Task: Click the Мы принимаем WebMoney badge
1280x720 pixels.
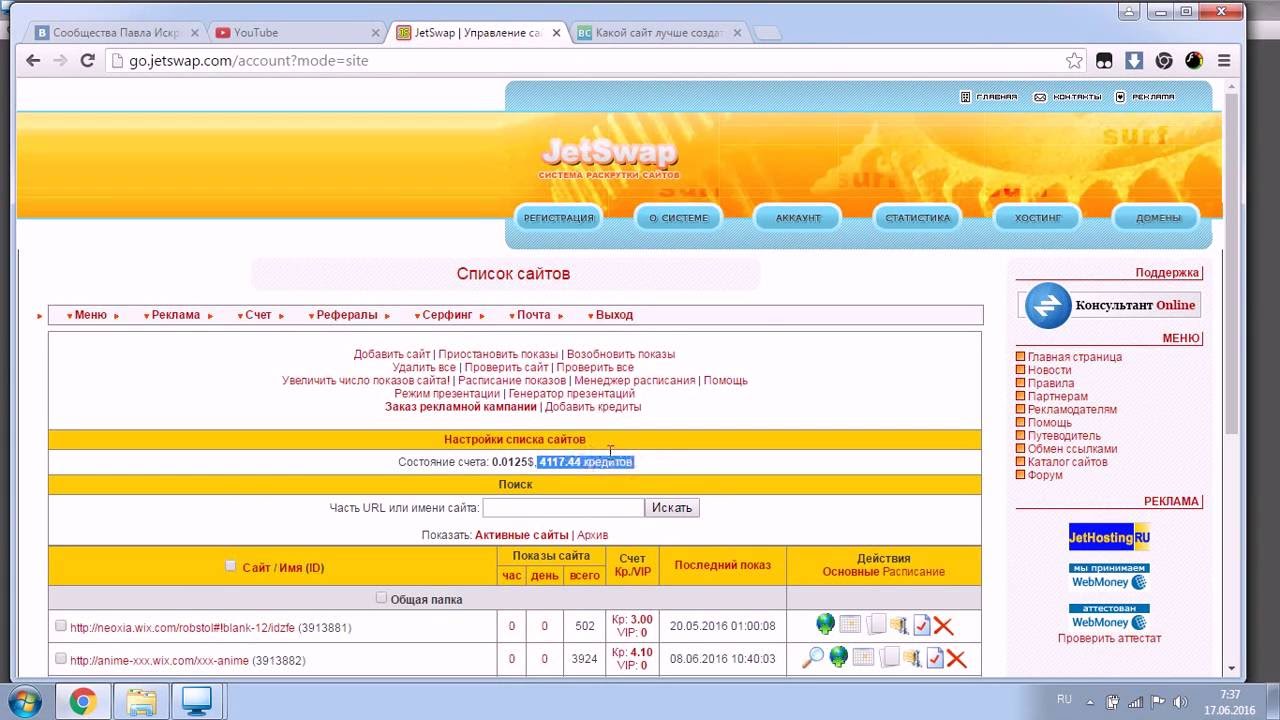Action: click(x=1109, y=576)
